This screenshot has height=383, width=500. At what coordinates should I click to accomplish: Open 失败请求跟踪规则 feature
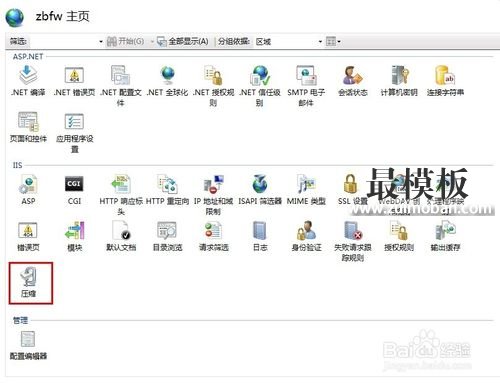click(x=353, y=241)
